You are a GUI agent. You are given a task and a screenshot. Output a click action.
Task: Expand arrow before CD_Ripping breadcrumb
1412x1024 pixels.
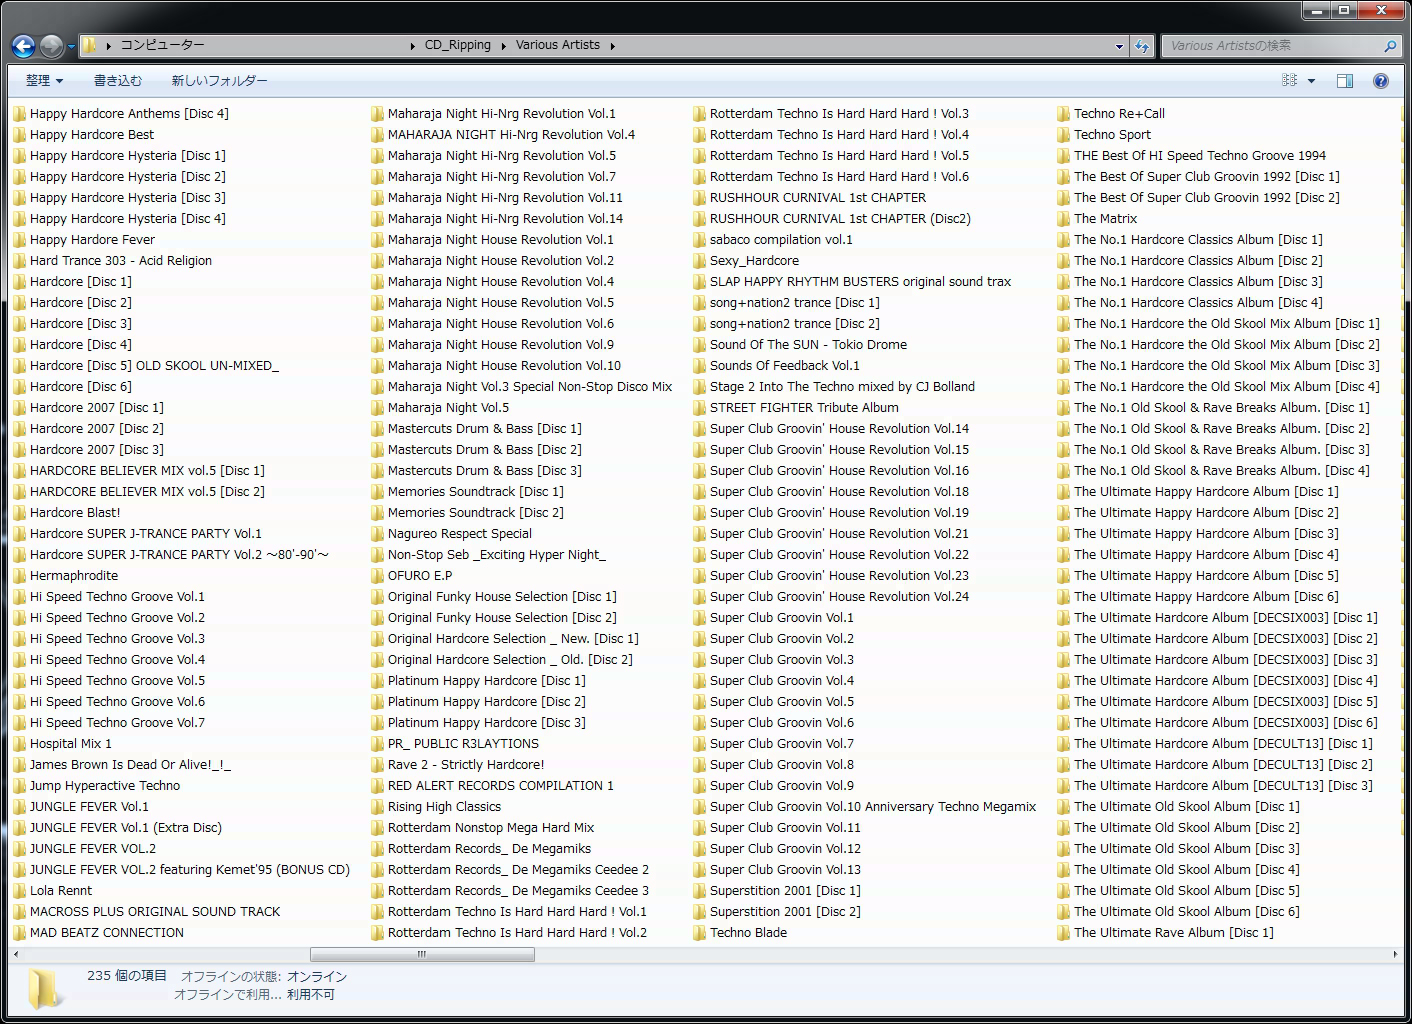click(x=413, y=45)
